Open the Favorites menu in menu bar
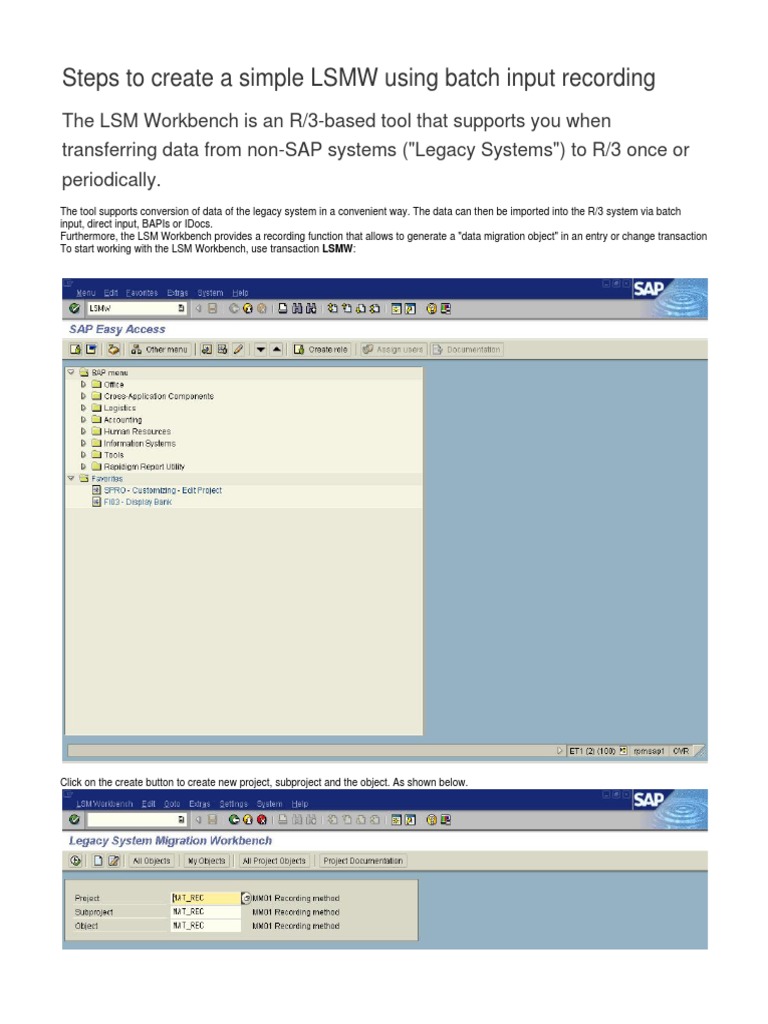Viewport: 768px width, 1024px height. click(x=142, y=292)
